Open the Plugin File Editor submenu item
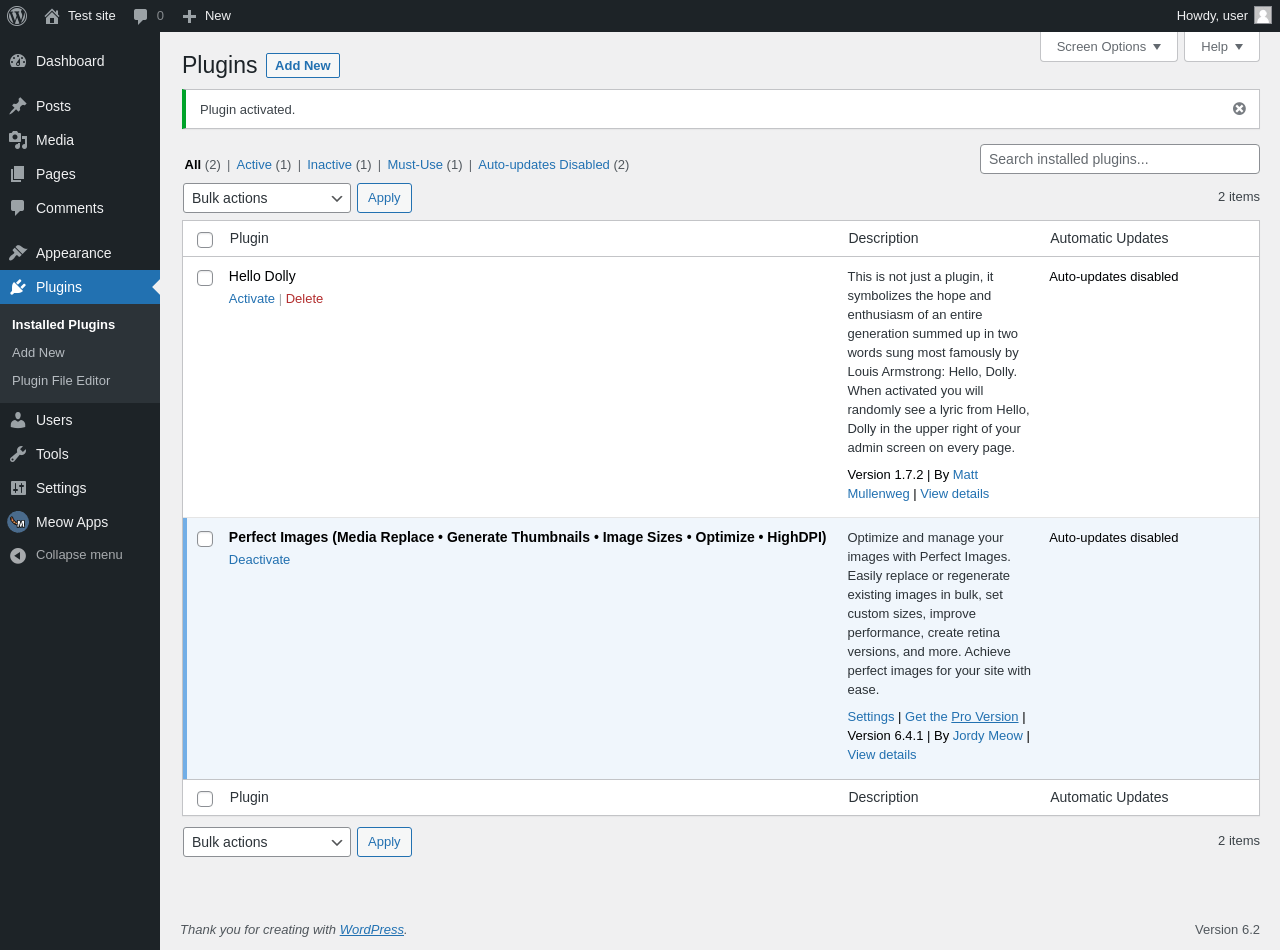This screenshot has height=950, width=1280. click(x=61, y=381)
